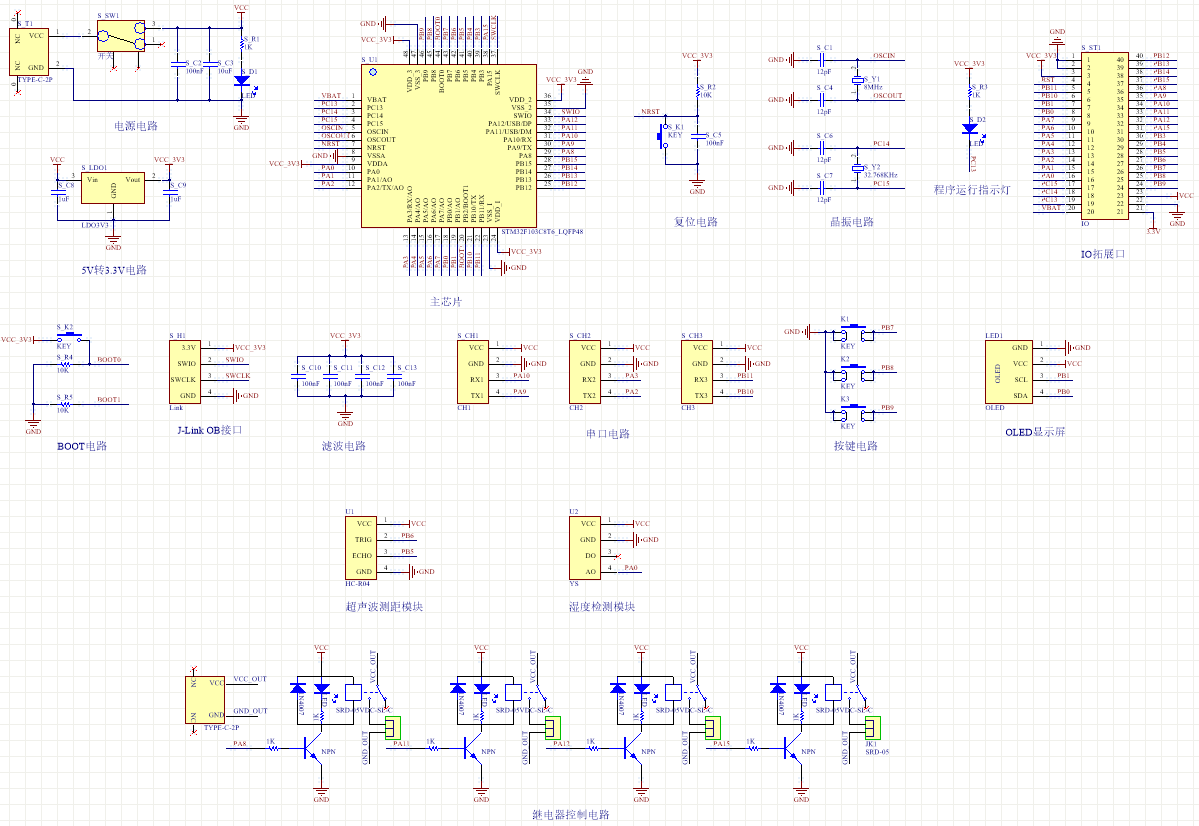The width and height of the screenshot is (1199, 826).
Task: Select the 32.768KHz crystal S_Y2
Action: click(857, 167)
